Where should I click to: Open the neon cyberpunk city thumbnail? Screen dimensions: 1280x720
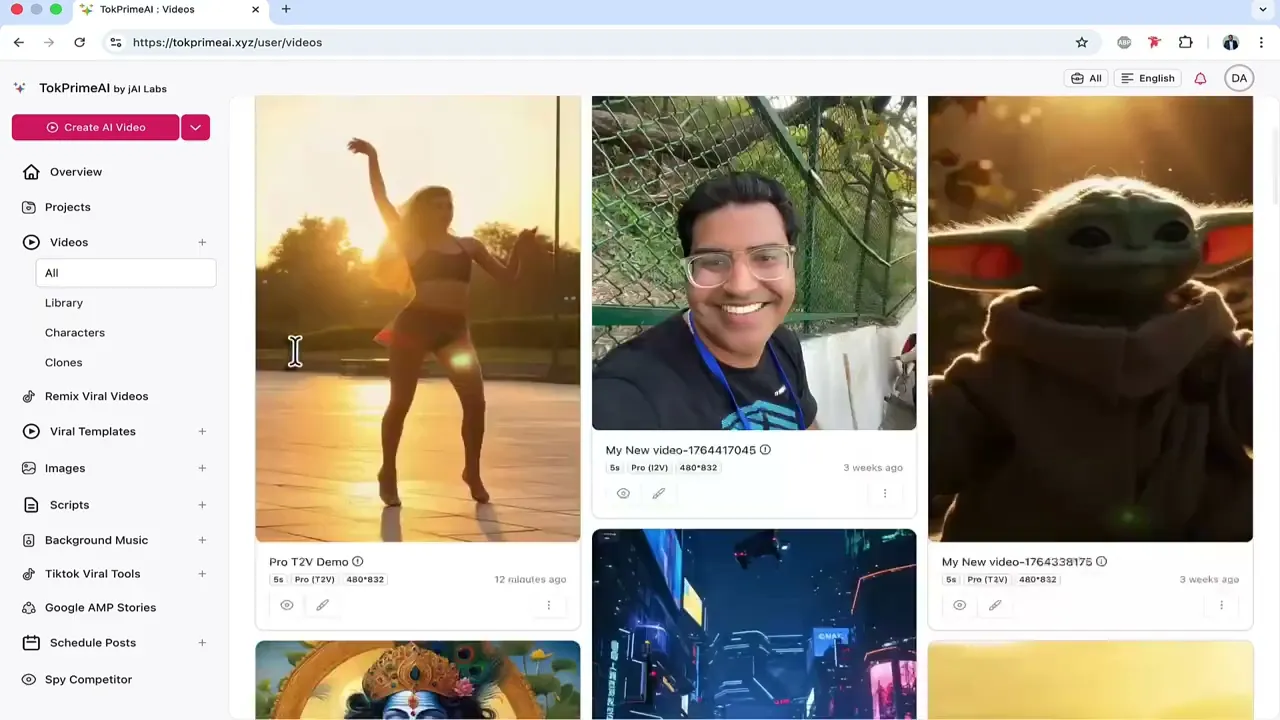point(754,624)
